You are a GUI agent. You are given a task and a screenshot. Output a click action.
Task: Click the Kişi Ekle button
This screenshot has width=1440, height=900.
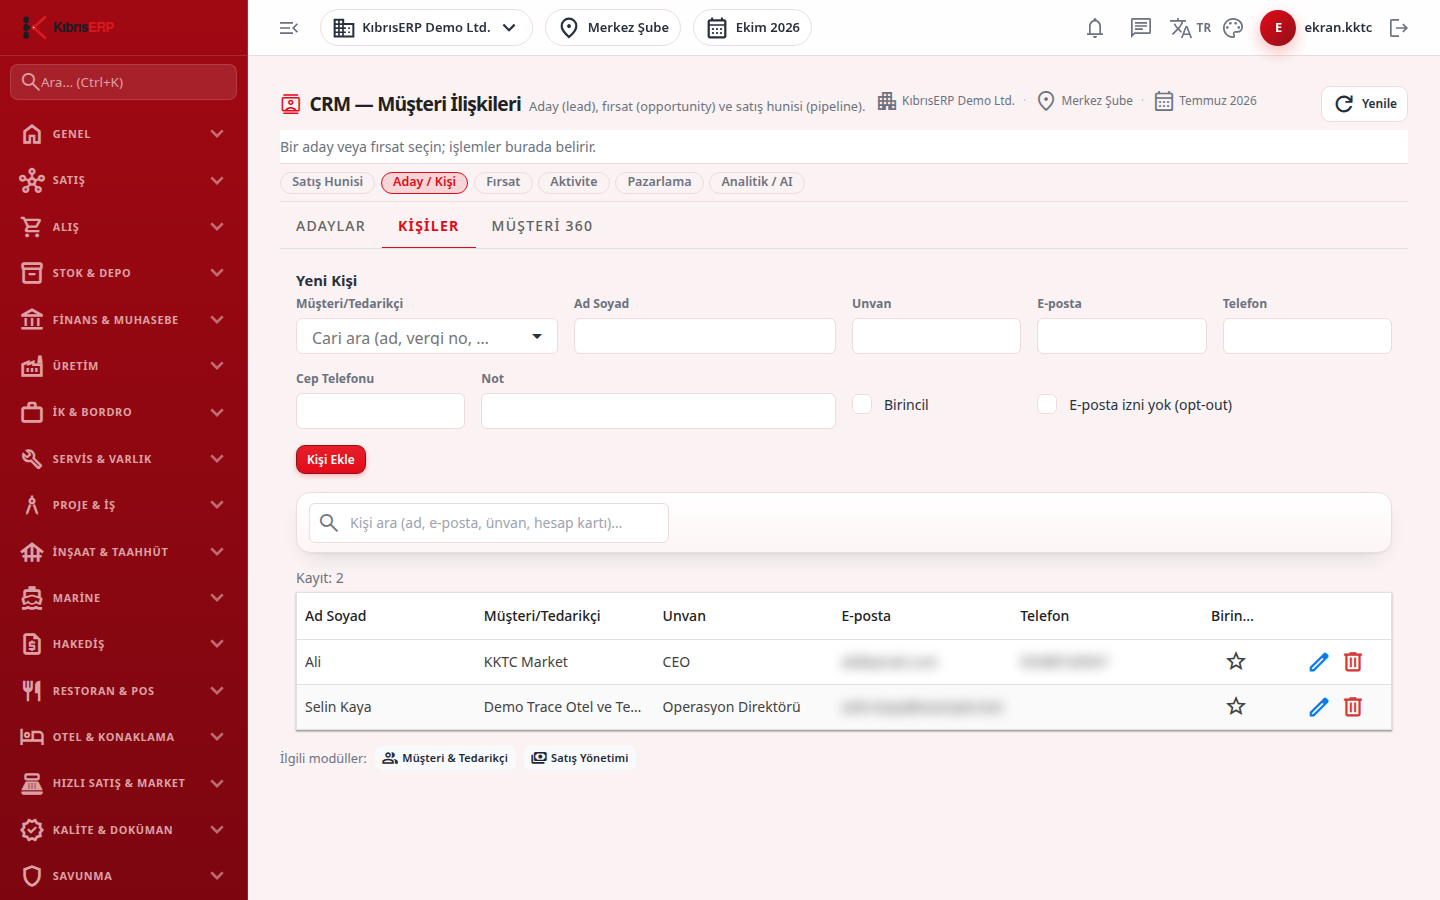(331, 460)
